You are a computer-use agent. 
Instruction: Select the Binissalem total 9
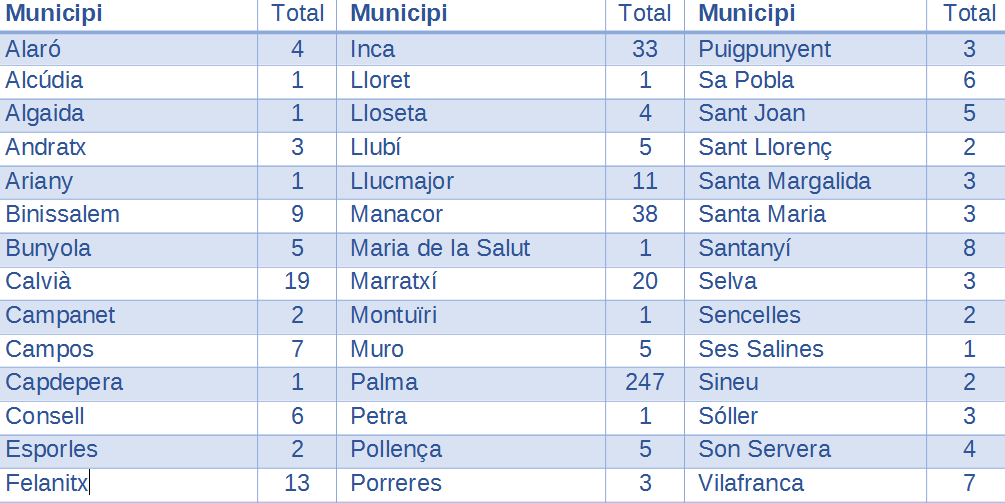point(297,214)
